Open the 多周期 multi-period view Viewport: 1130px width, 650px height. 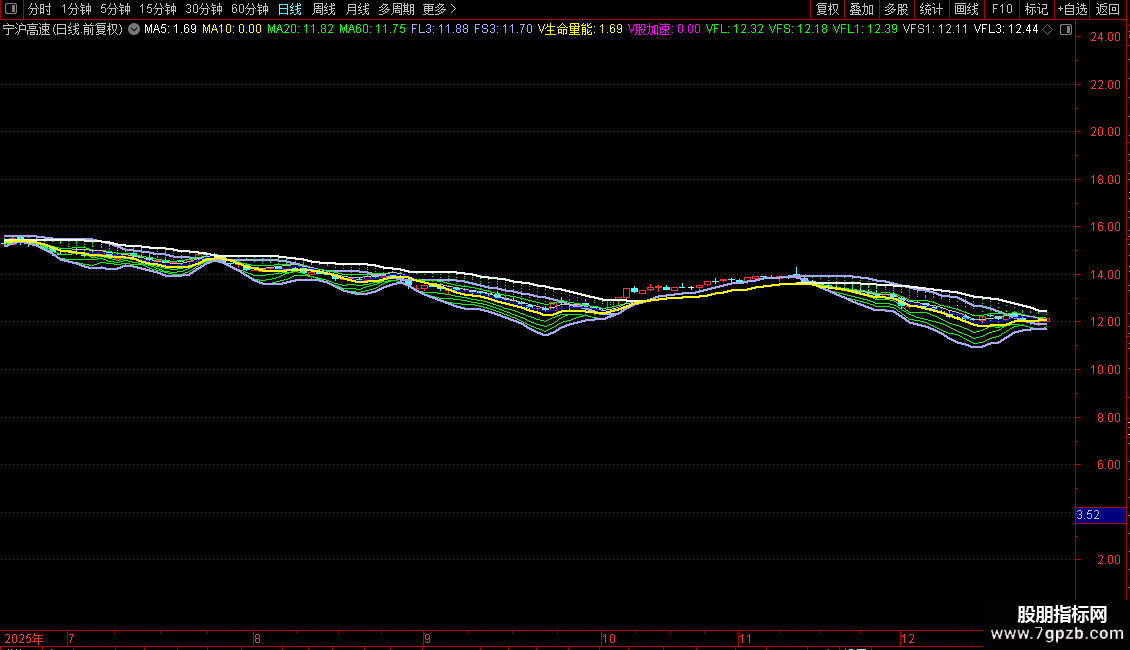coord(396,9)
